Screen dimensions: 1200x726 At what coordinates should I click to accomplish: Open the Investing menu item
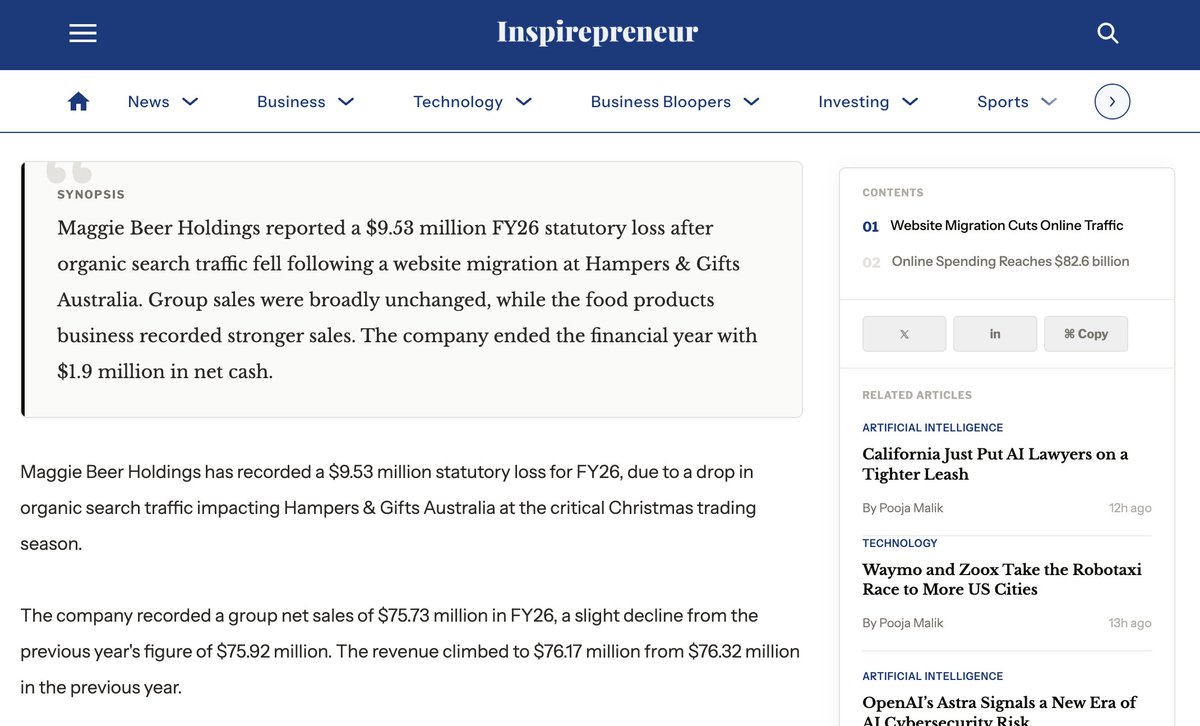pyautogui.click(x=854, y=102)
